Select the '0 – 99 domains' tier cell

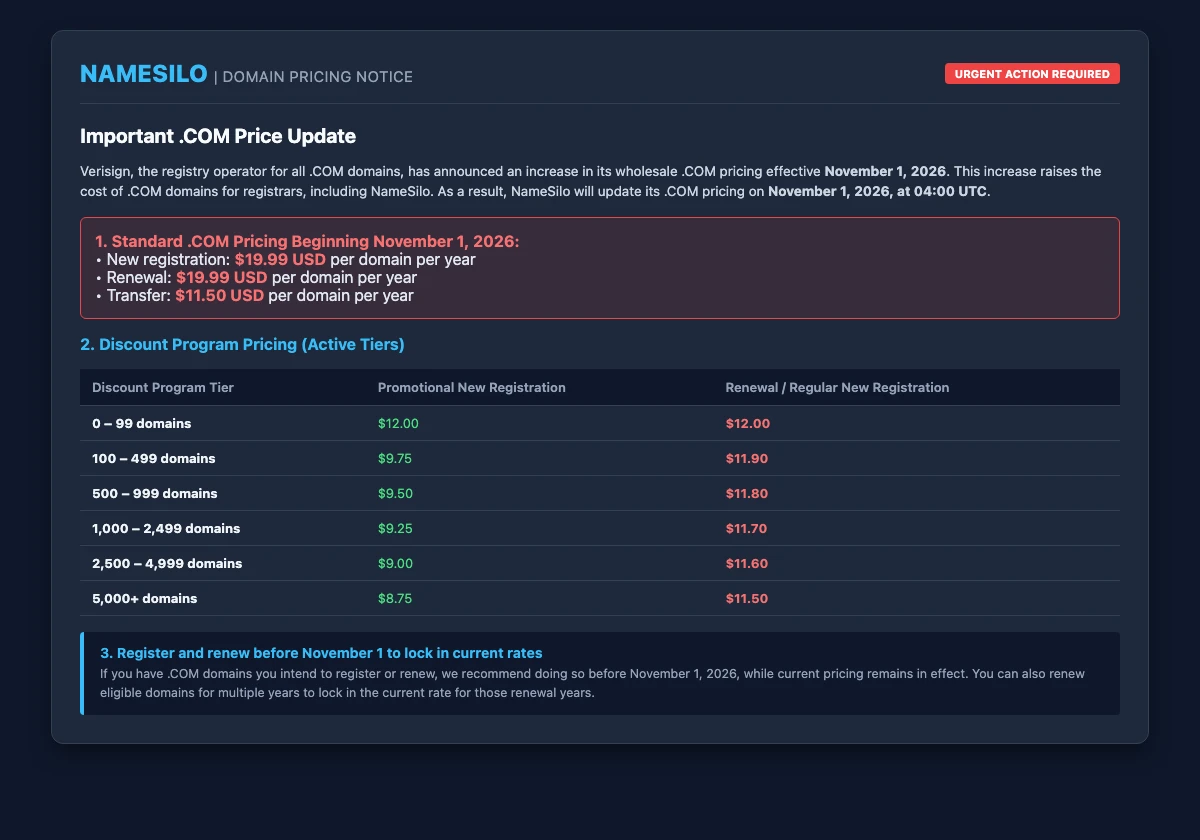point(141,424)
